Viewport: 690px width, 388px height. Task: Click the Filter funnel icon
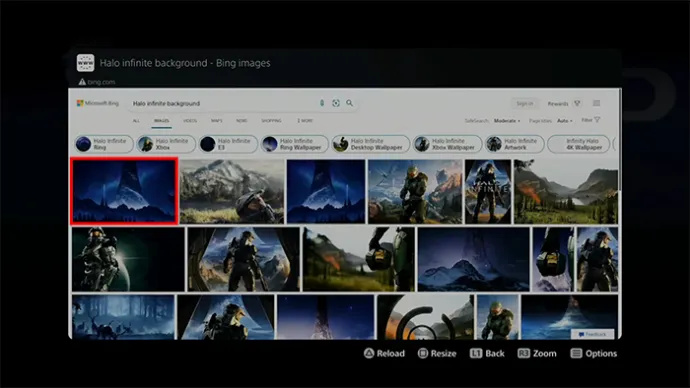(597, 120)
